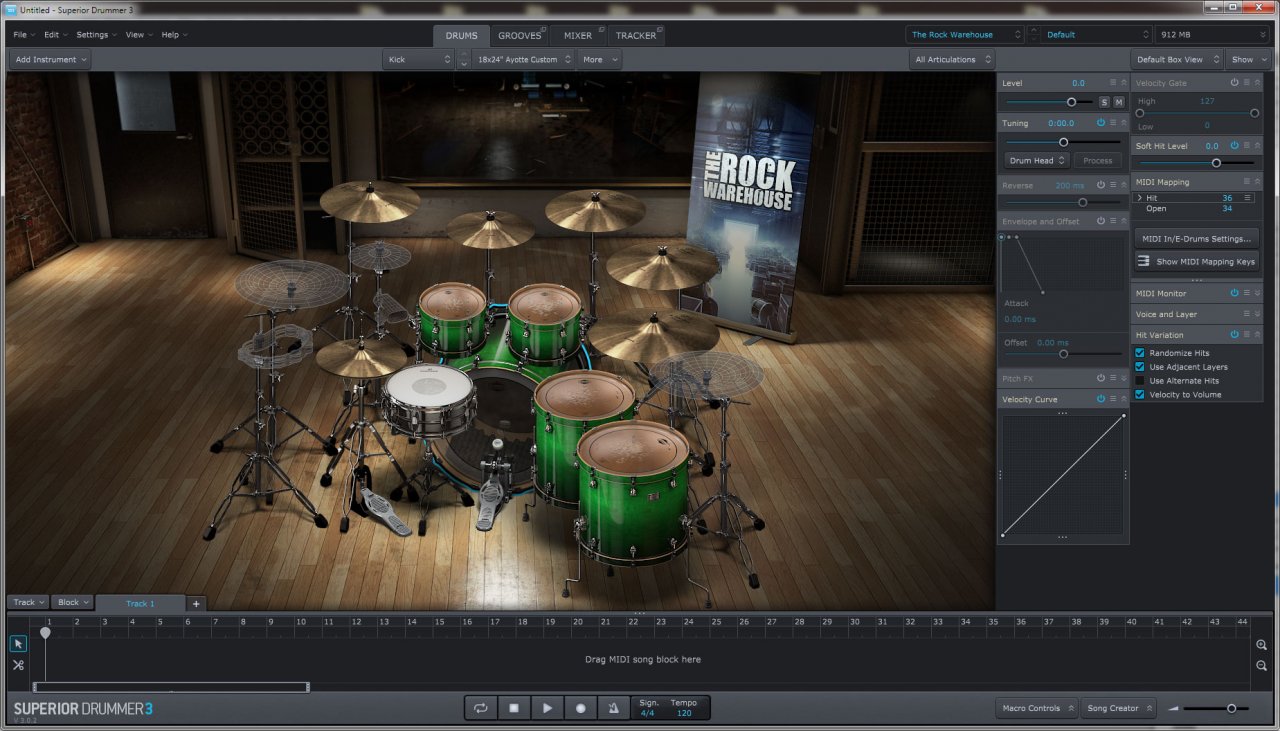Switch to the GROOVES tab
The width and height of the screenshot is (1280, 731).
[x=519, y=36]
